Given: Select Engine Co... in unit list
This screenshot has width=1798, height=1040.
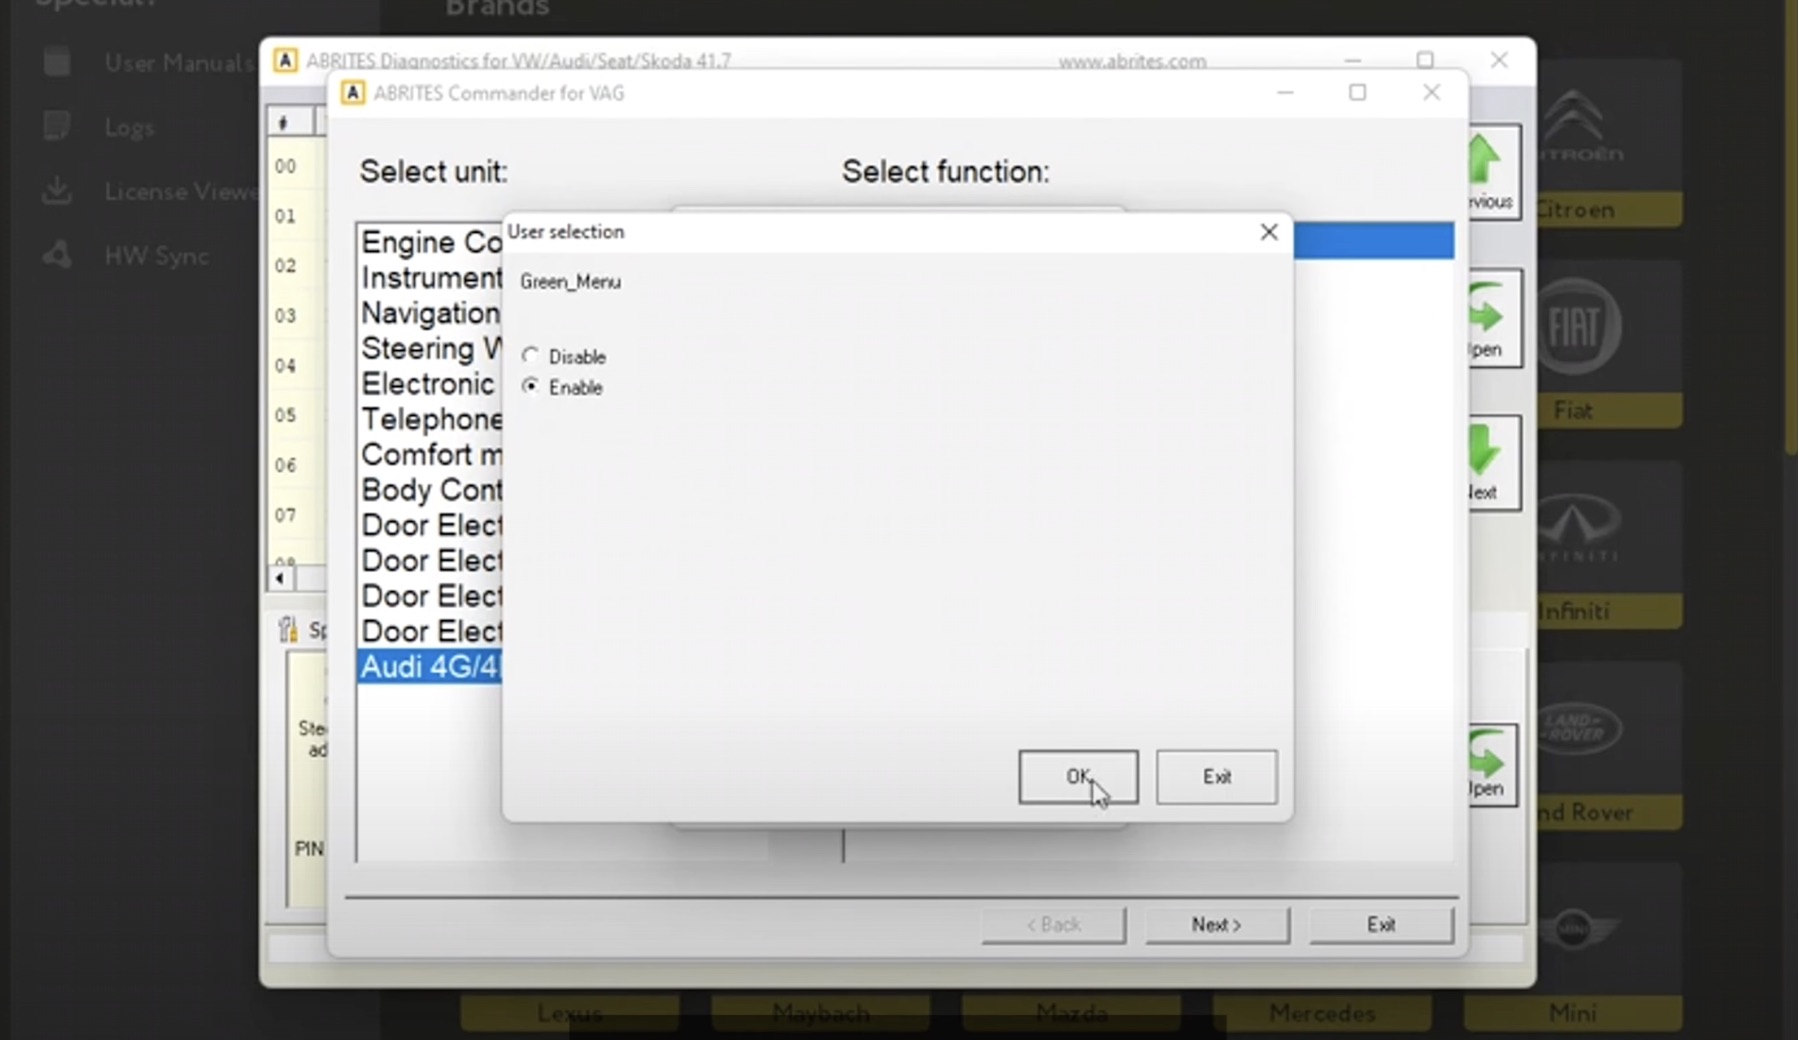Looking at the screenshot, I should tap(431, 242).
